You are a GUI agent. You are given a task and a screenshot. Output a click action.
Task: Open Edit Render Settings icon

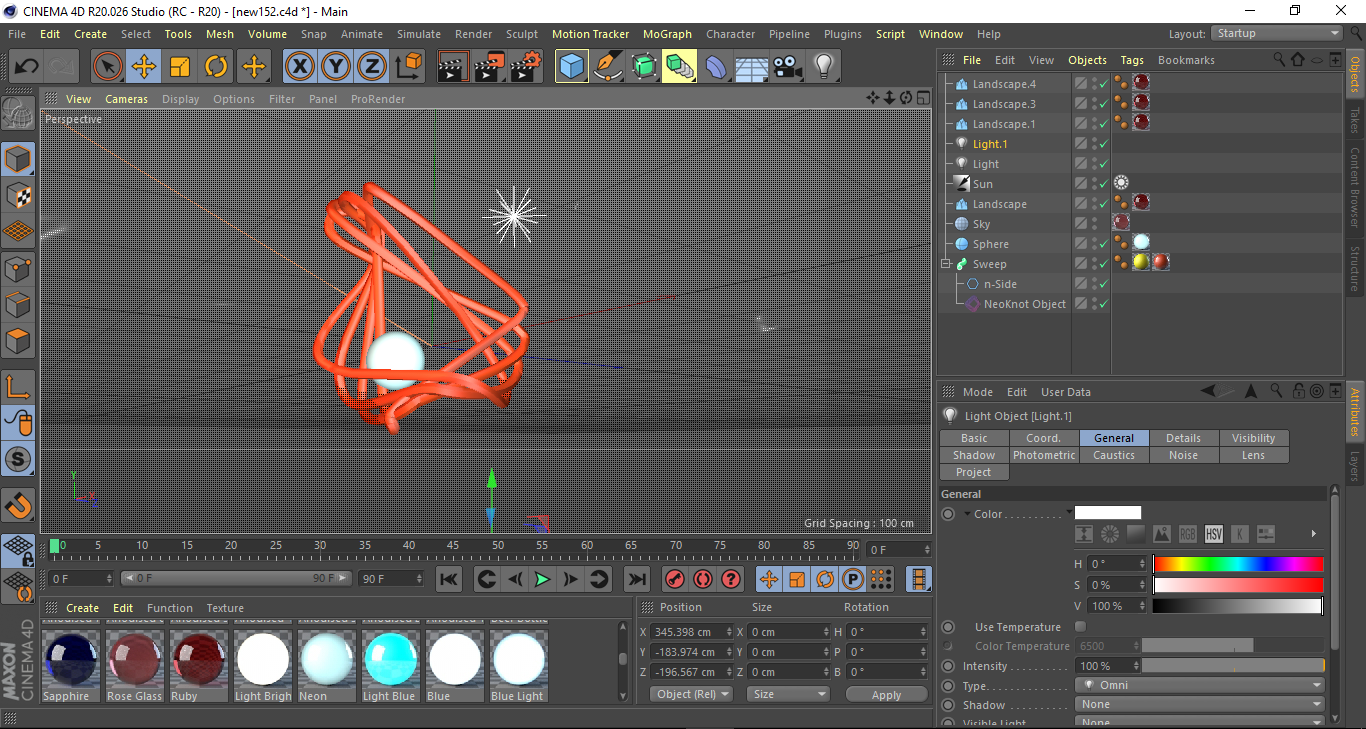(526, 67)
